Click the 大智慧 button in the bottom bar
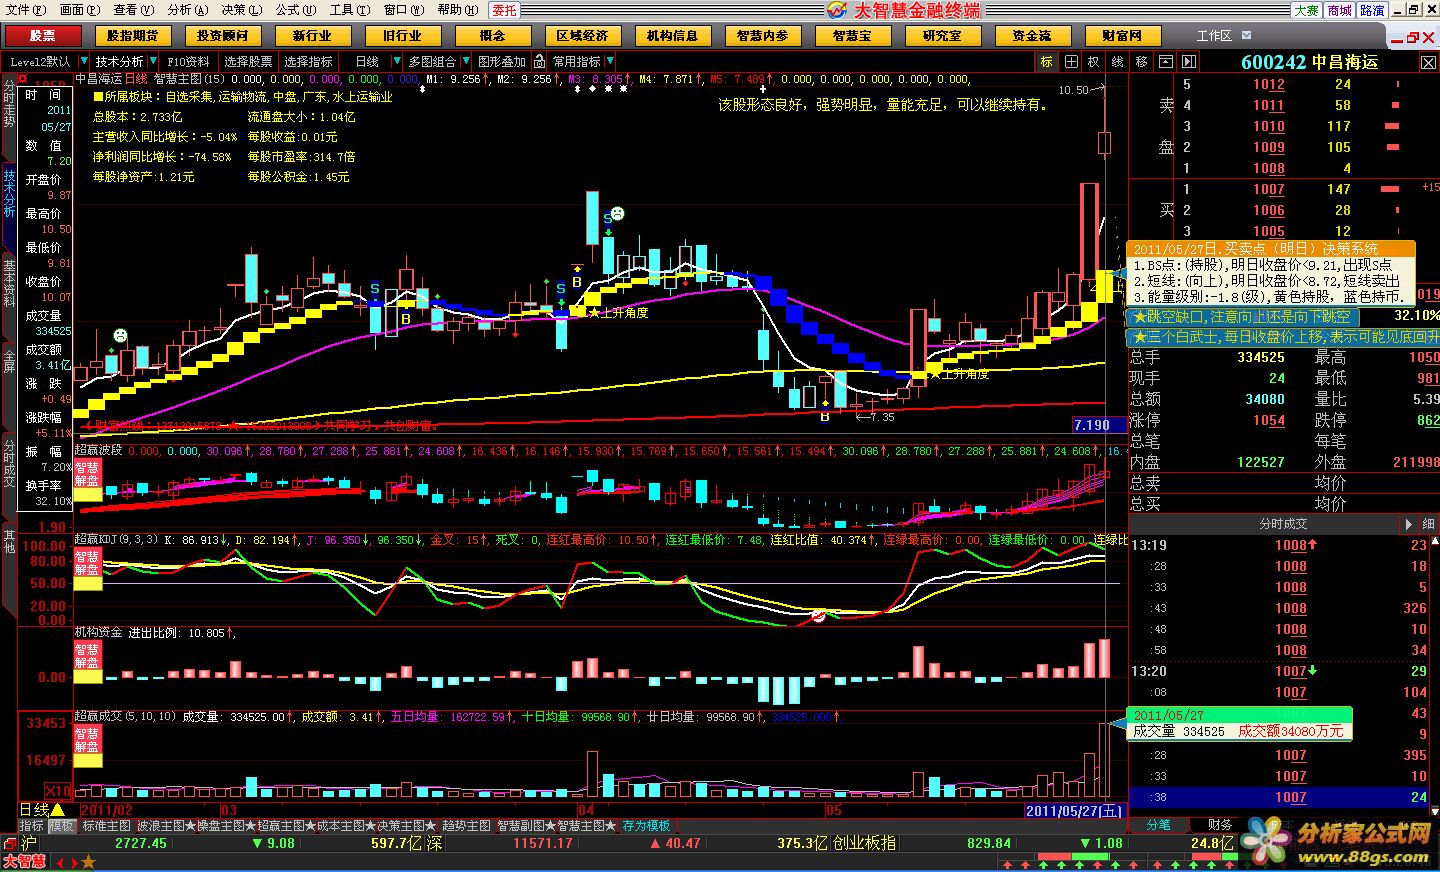This screenshot has width=1440, height=872. click(x=24, y=862)
